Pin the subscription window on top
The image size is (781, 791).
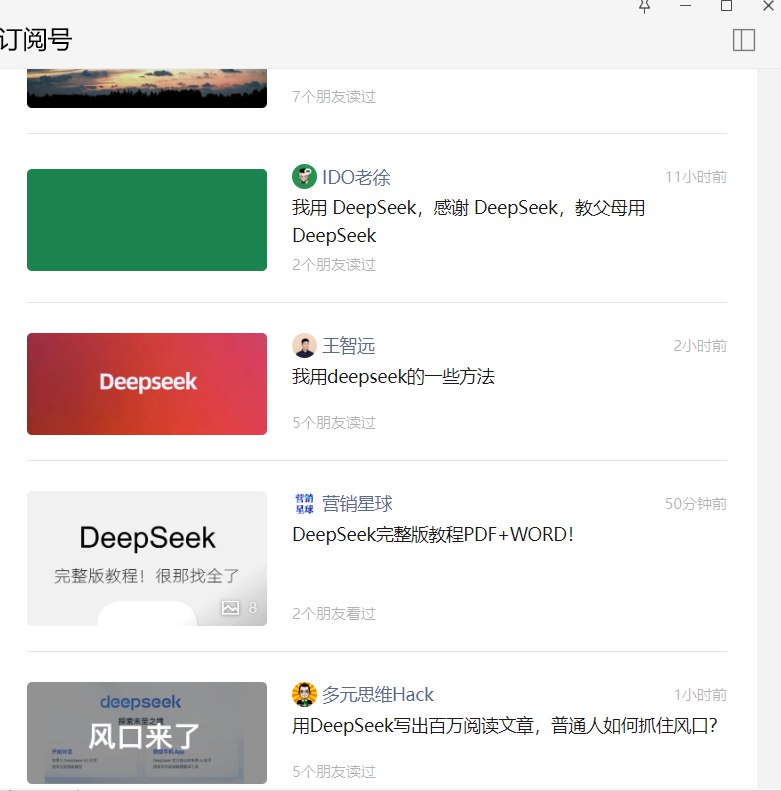tap(644, 6)
